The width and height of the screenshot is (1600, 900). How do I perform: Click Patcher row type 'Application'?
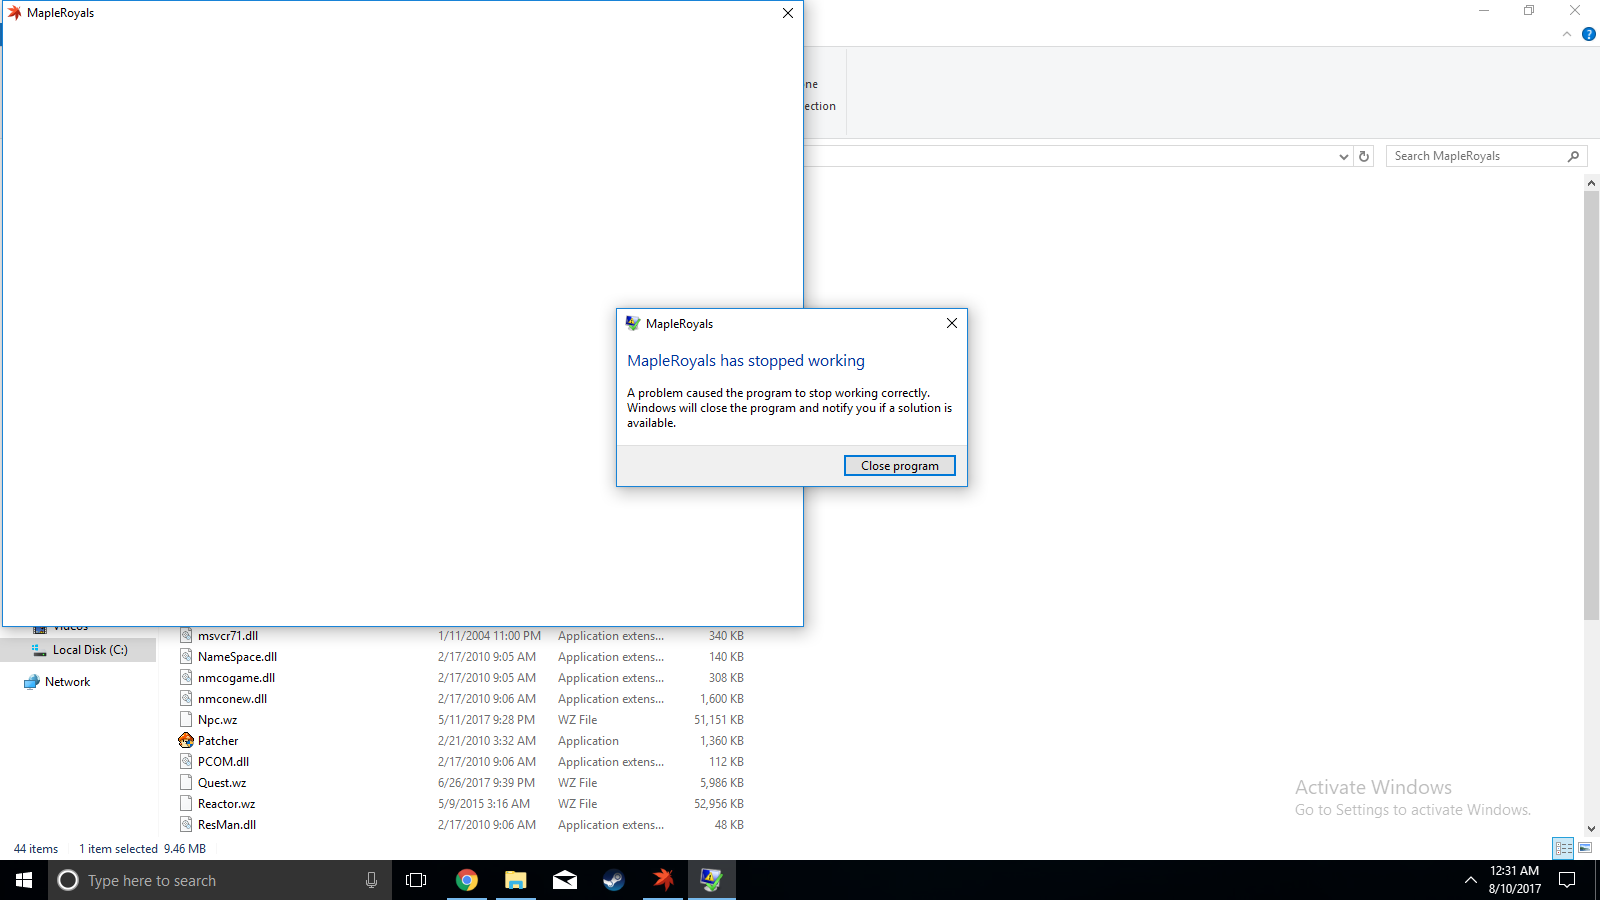coord(588,741)
